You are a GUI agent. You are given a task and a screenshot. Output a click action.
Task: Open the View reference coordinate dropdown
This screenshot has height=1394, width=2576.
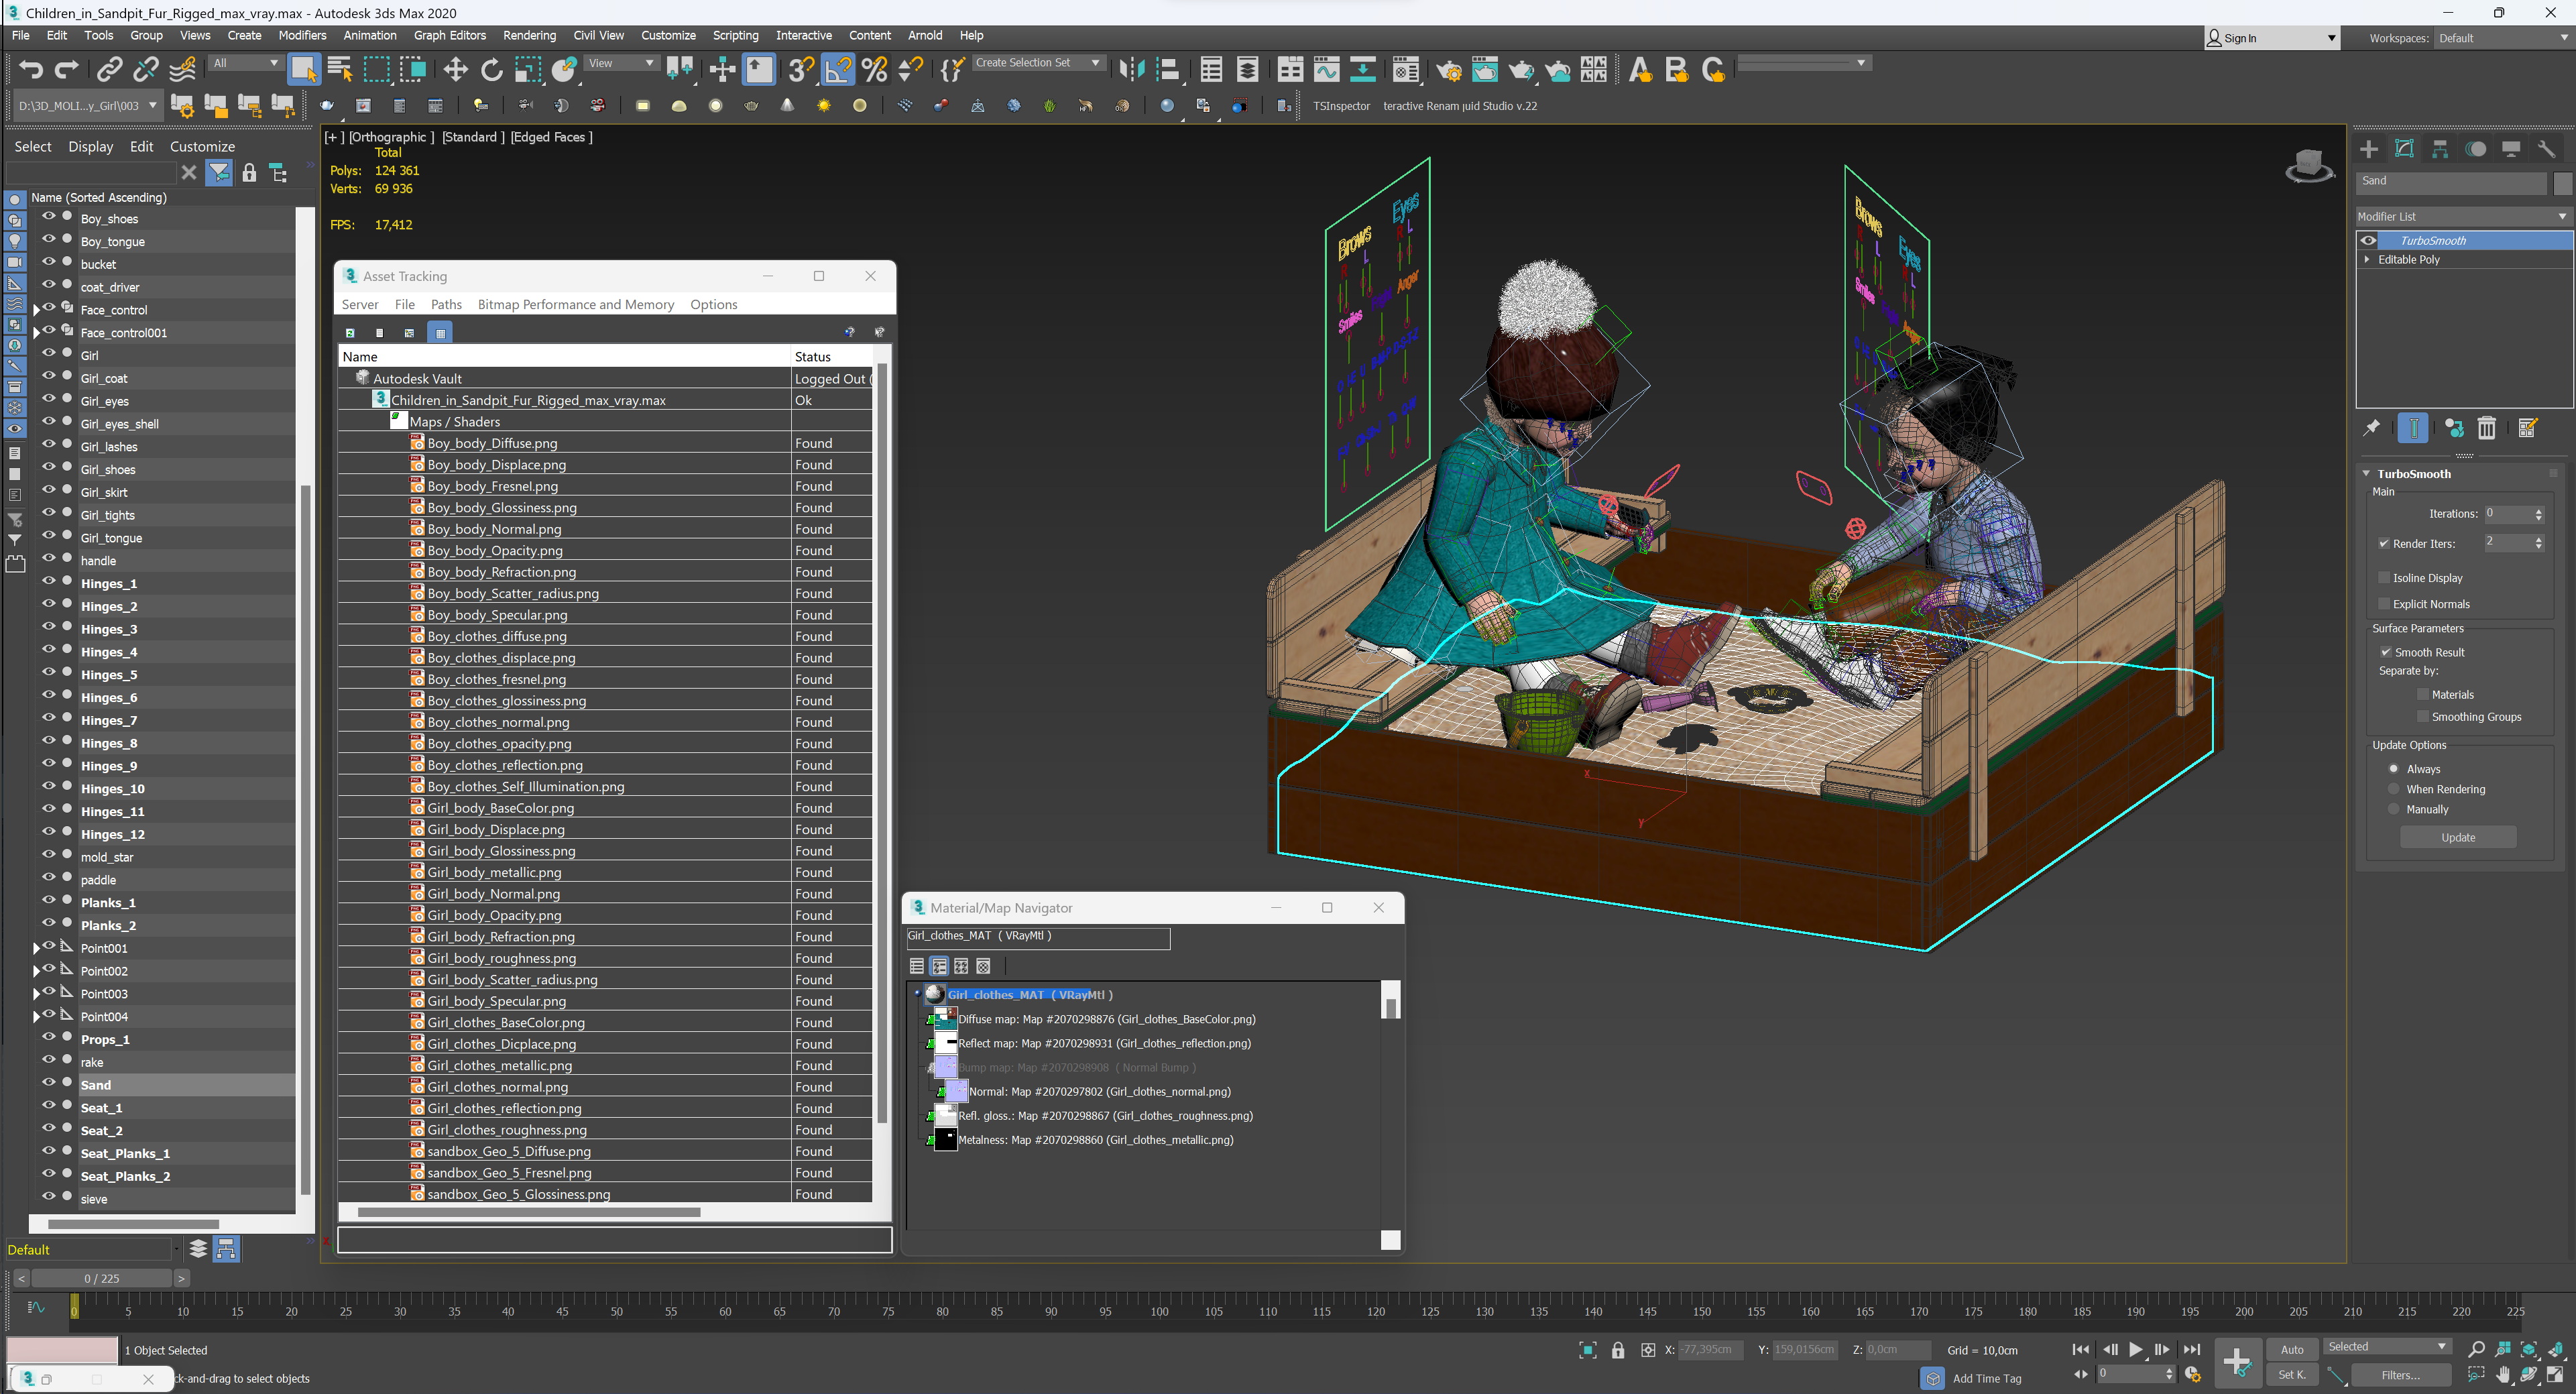tap(621, 63)
